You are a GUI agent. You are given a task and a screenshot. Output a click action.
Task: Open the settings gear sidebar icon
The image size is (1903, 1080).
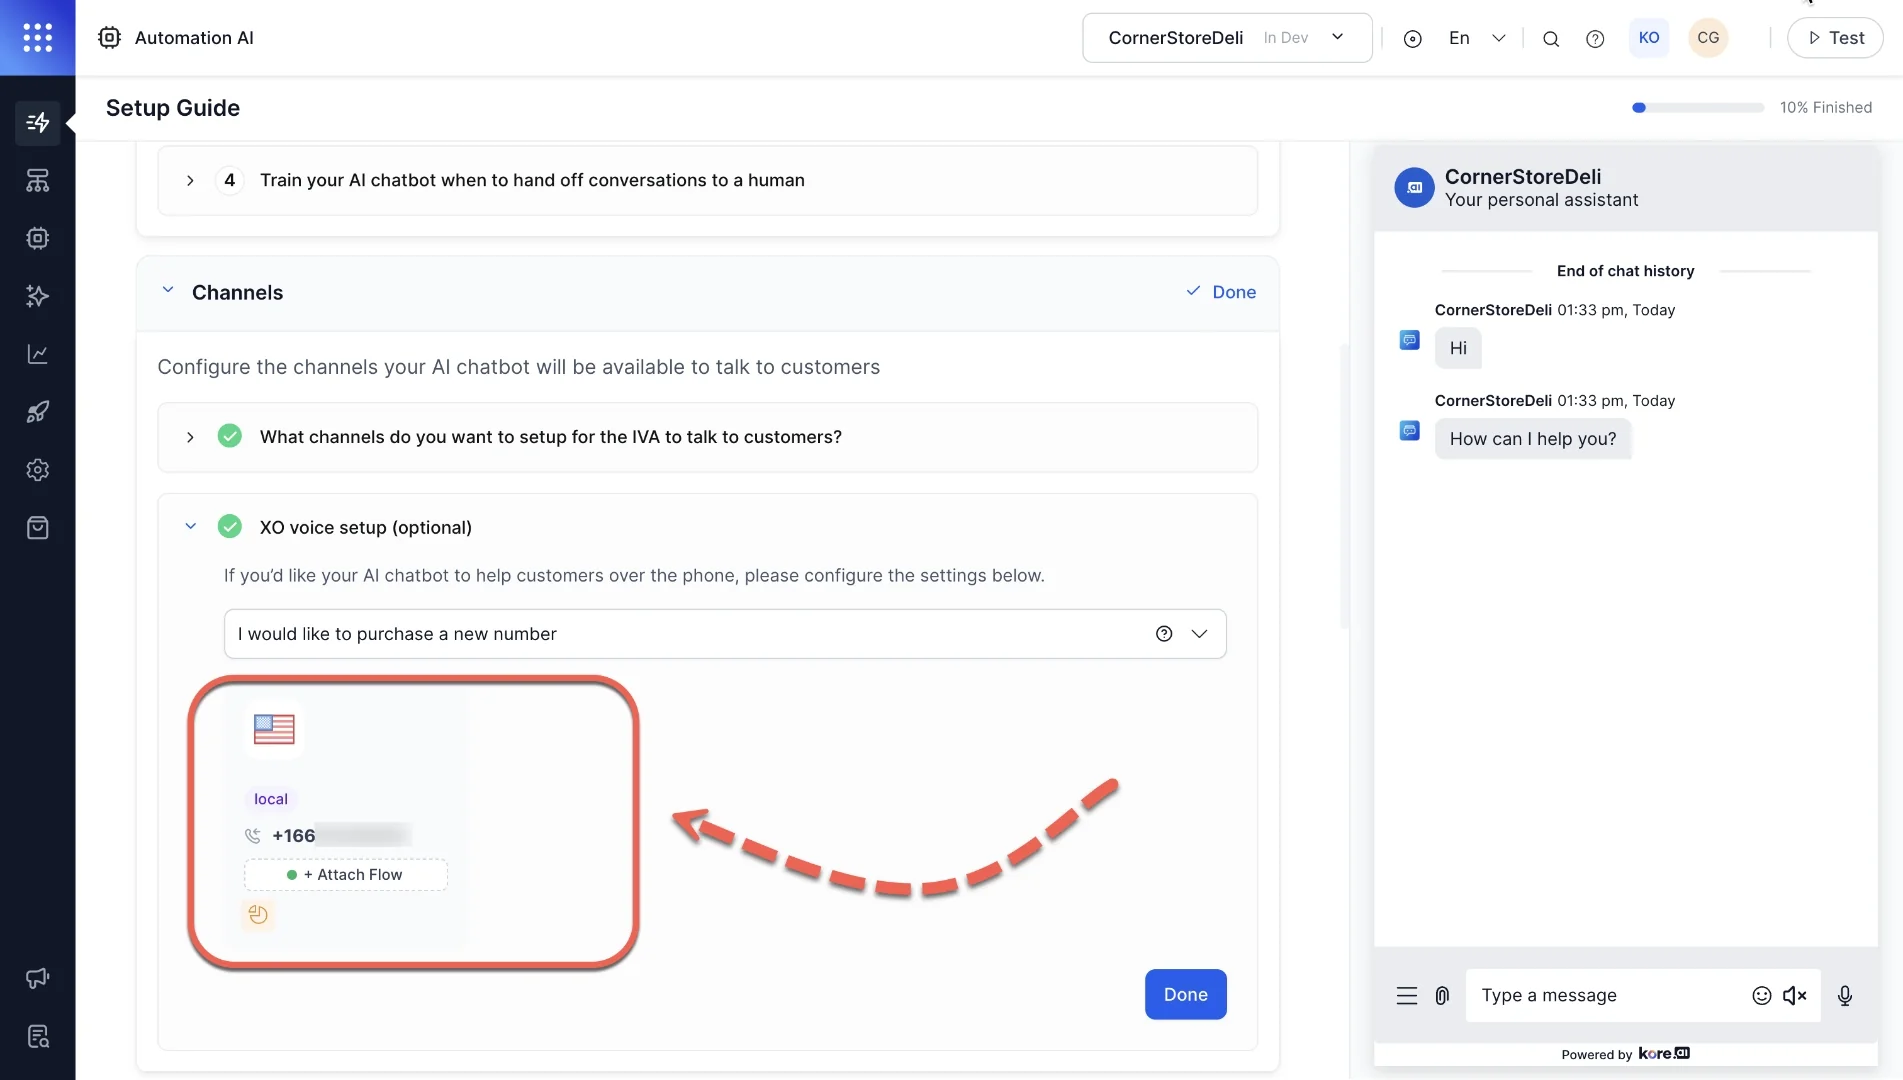click(38, 470)
